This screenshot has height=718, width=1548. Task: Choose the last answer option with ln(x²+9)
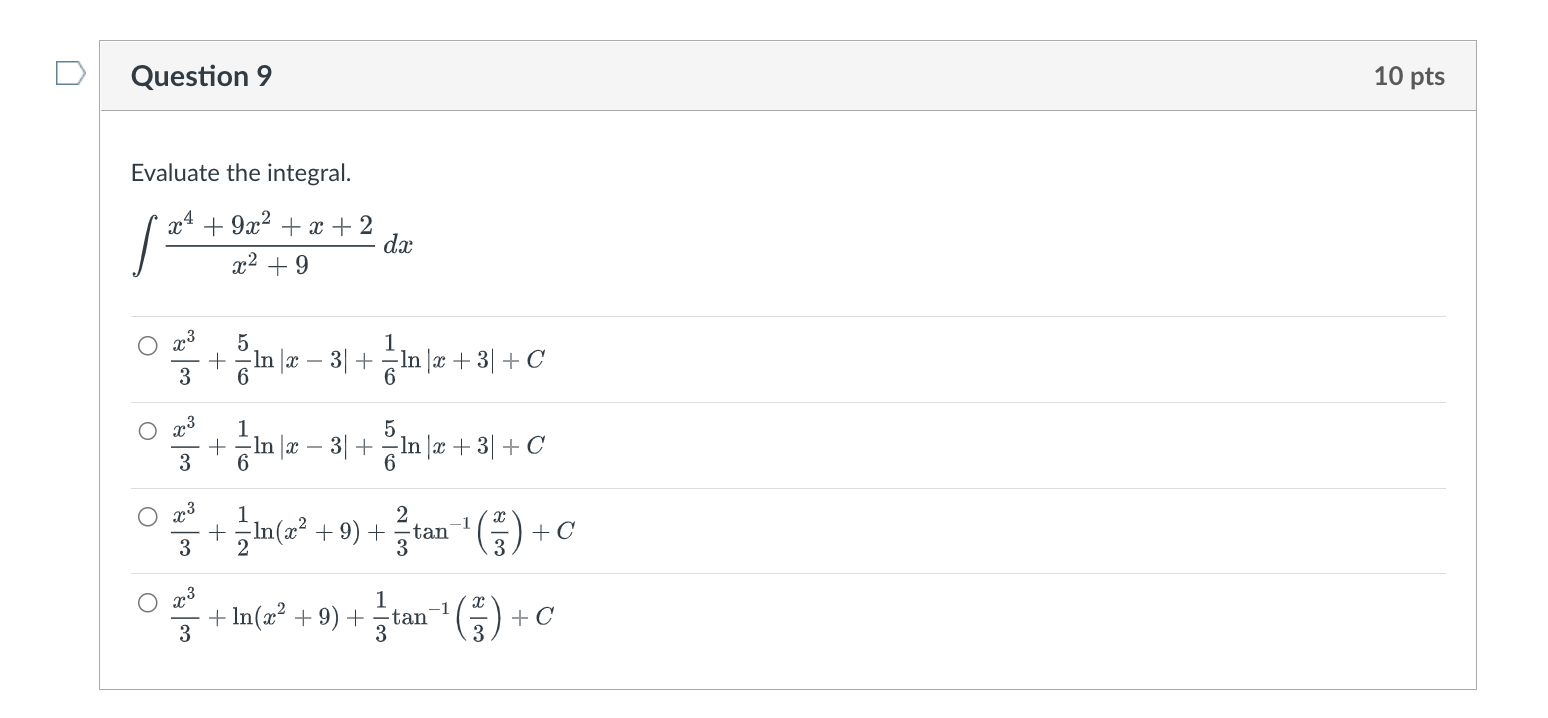(146, 602)
